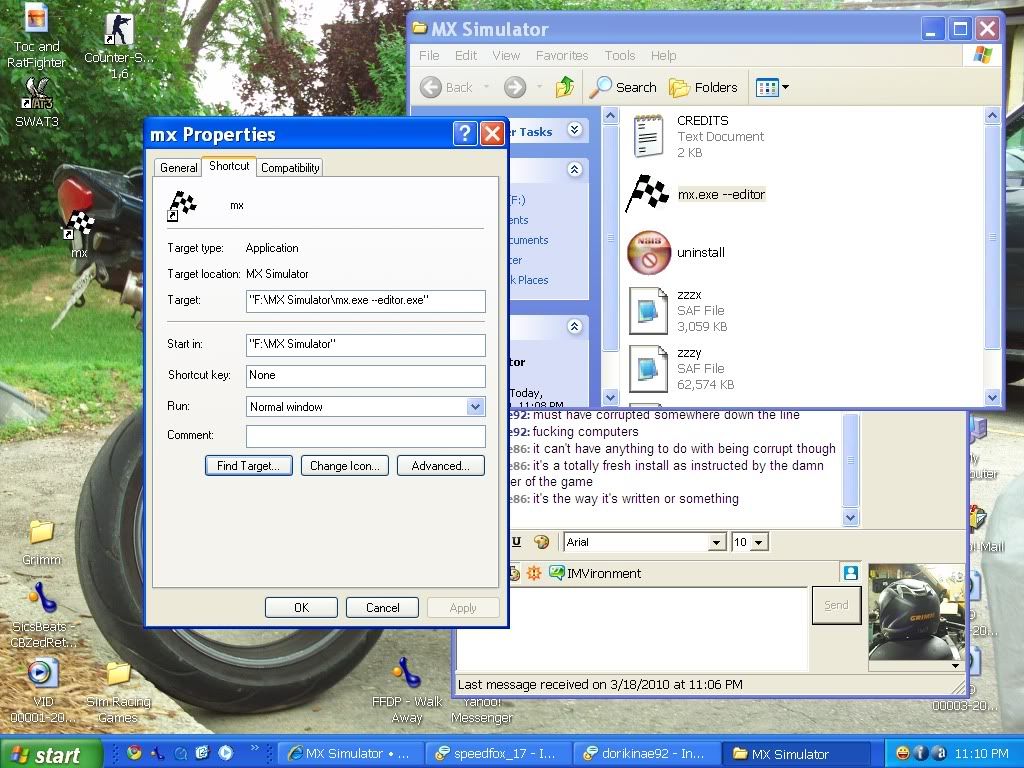Open the Windows start menu
The height and width of the screenshot is (768, 1024).
51,755
